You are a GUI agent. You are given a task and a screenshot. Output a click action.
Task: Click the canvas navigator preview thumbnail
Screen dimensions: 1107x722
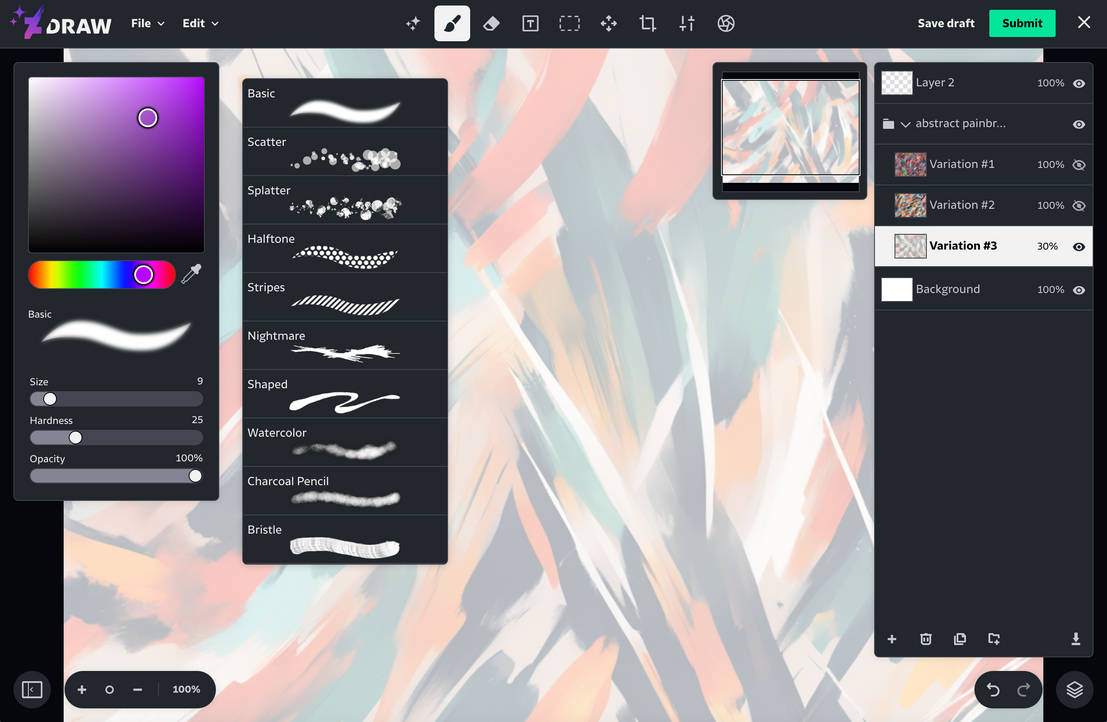coord(790,128)
